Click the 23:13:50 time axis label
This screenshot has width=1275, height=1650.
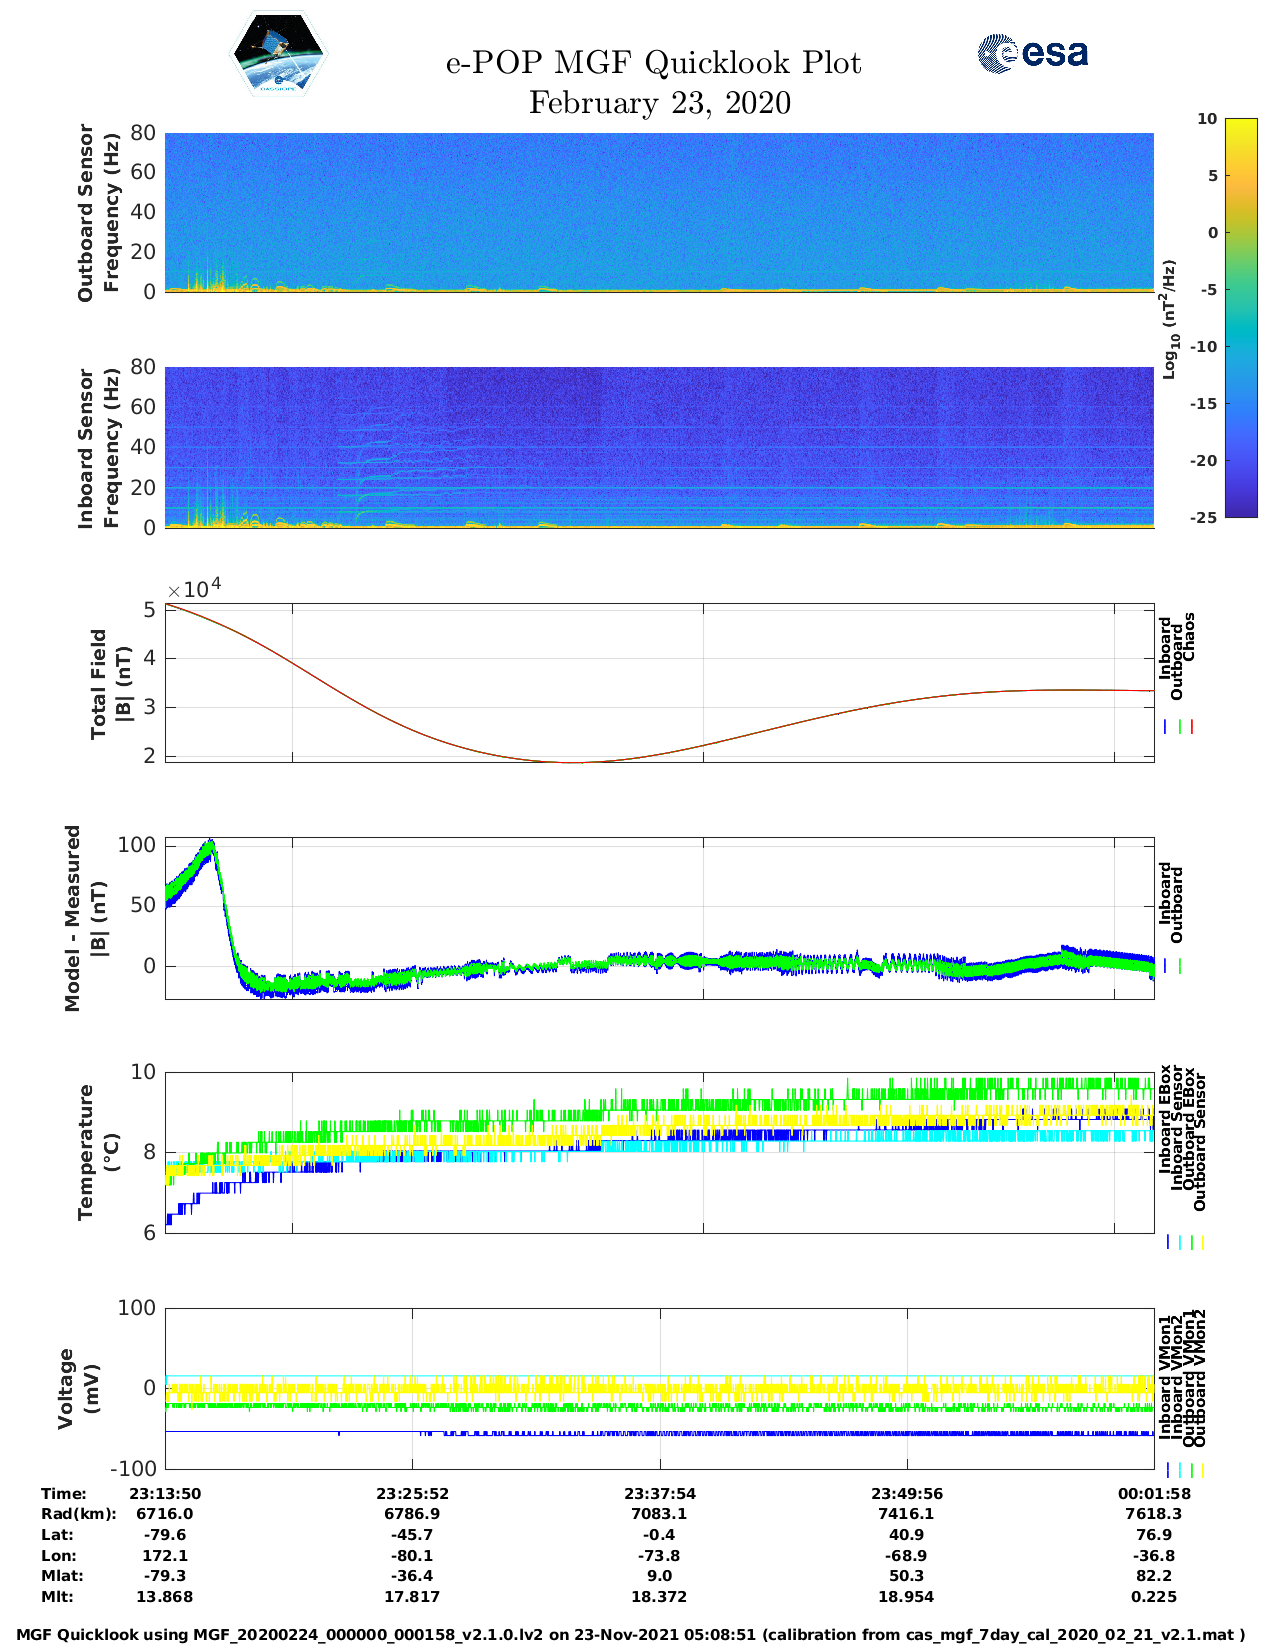(x=165, y=1494)
